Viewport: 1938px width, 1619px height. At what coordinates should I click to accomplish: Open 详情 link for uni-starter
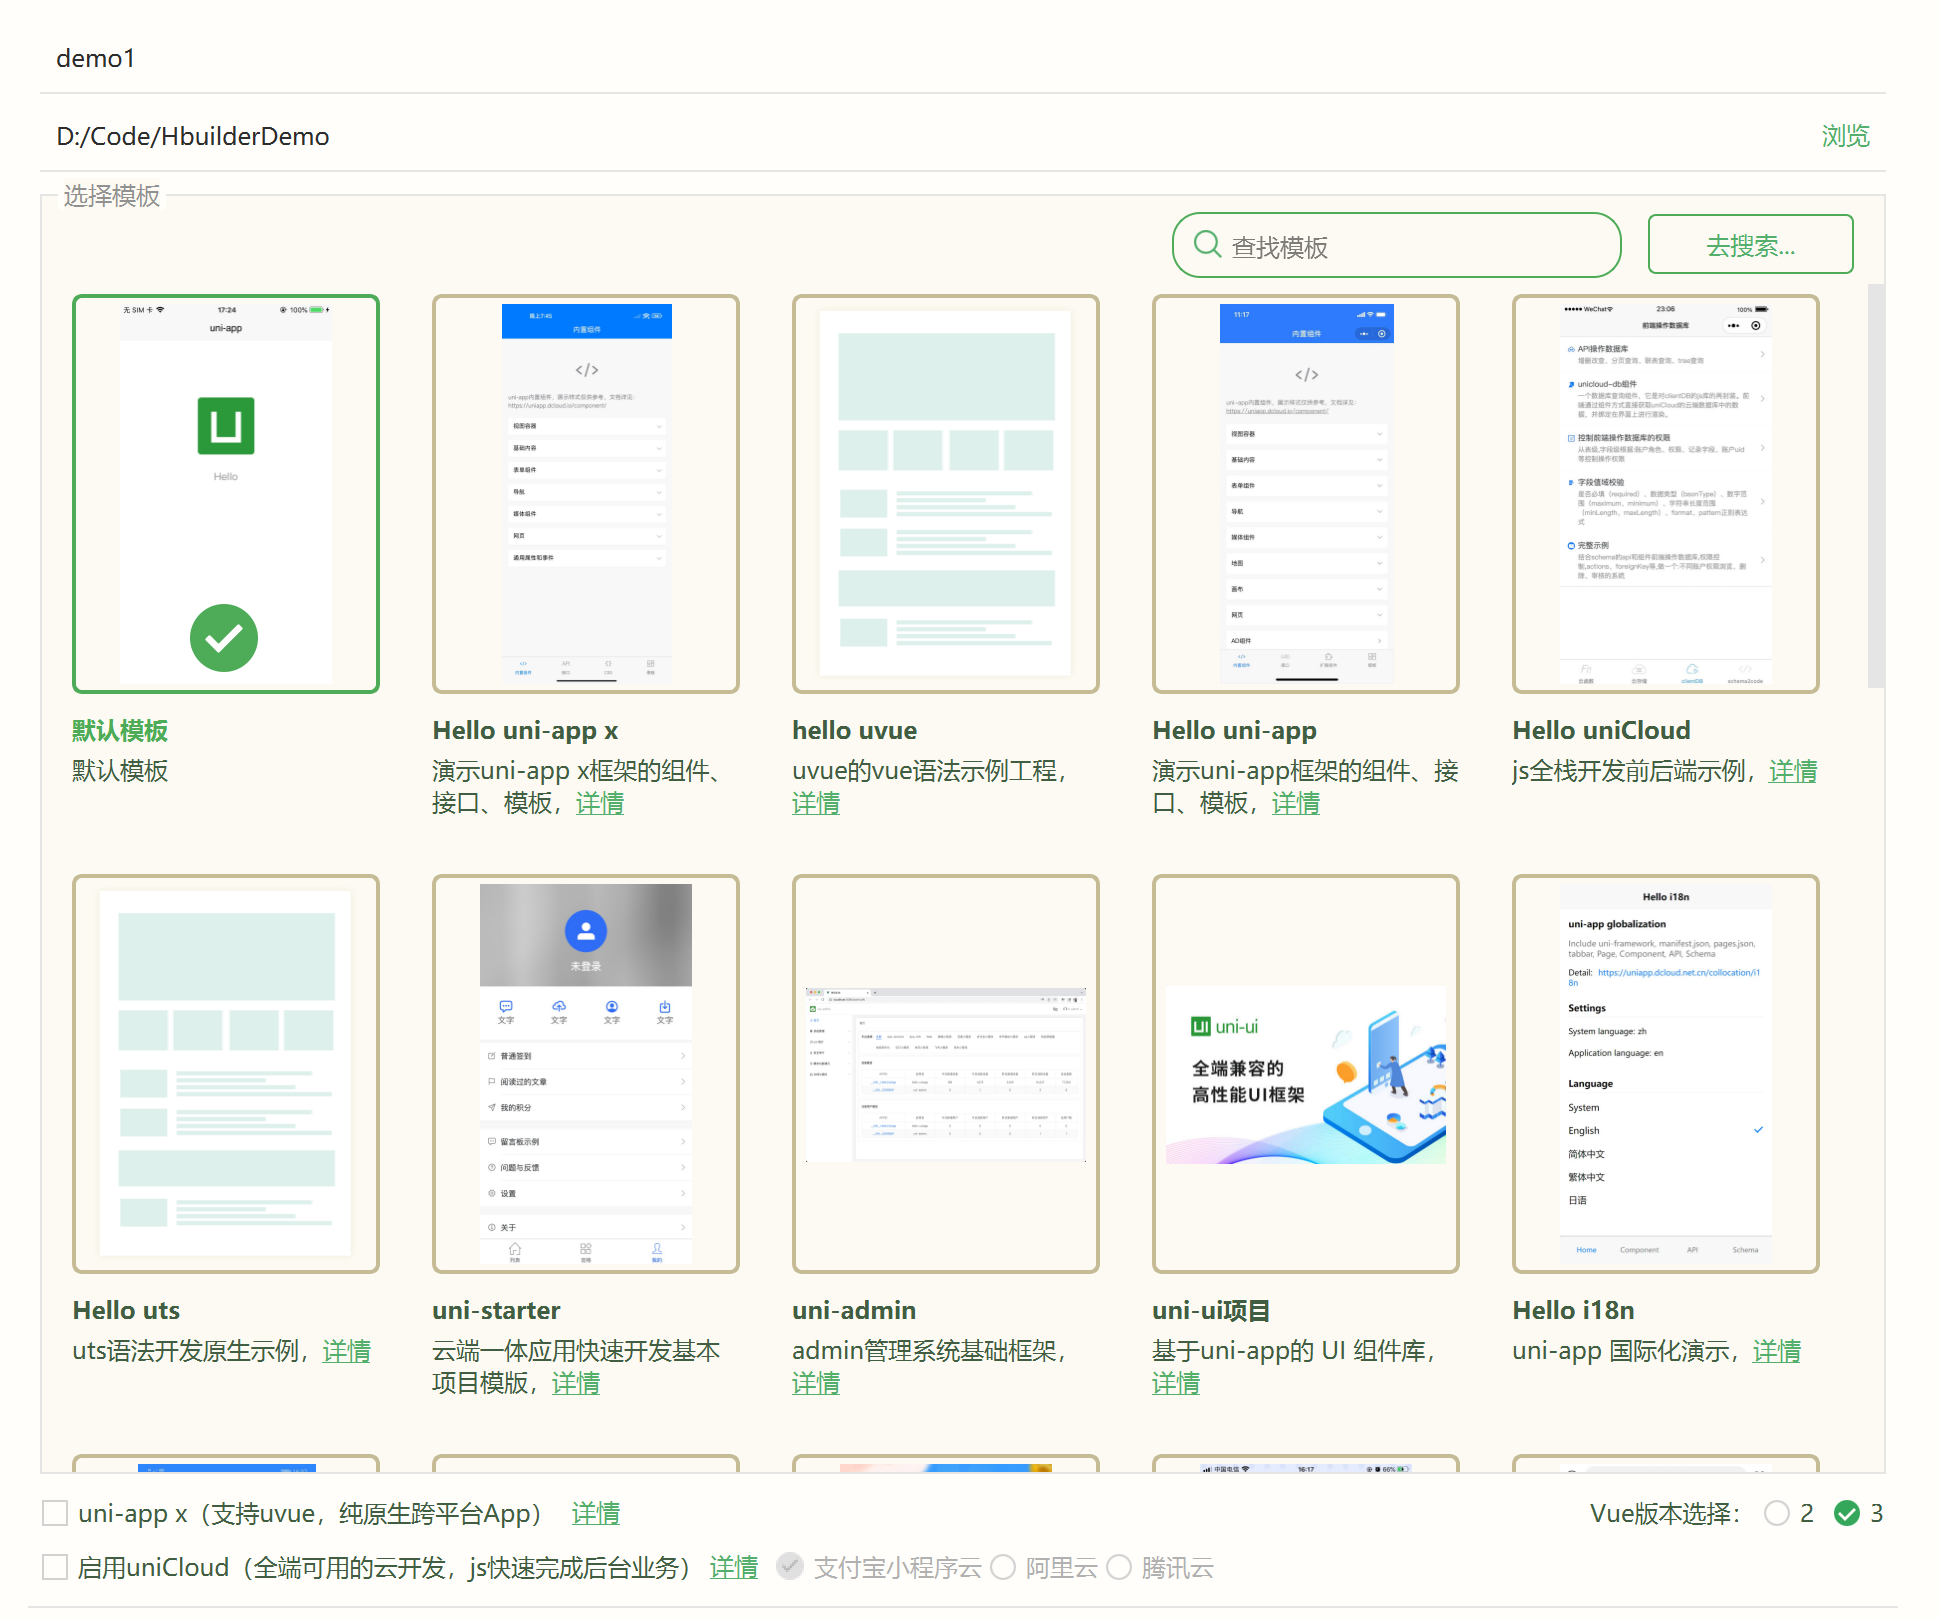coord(576,1383)
